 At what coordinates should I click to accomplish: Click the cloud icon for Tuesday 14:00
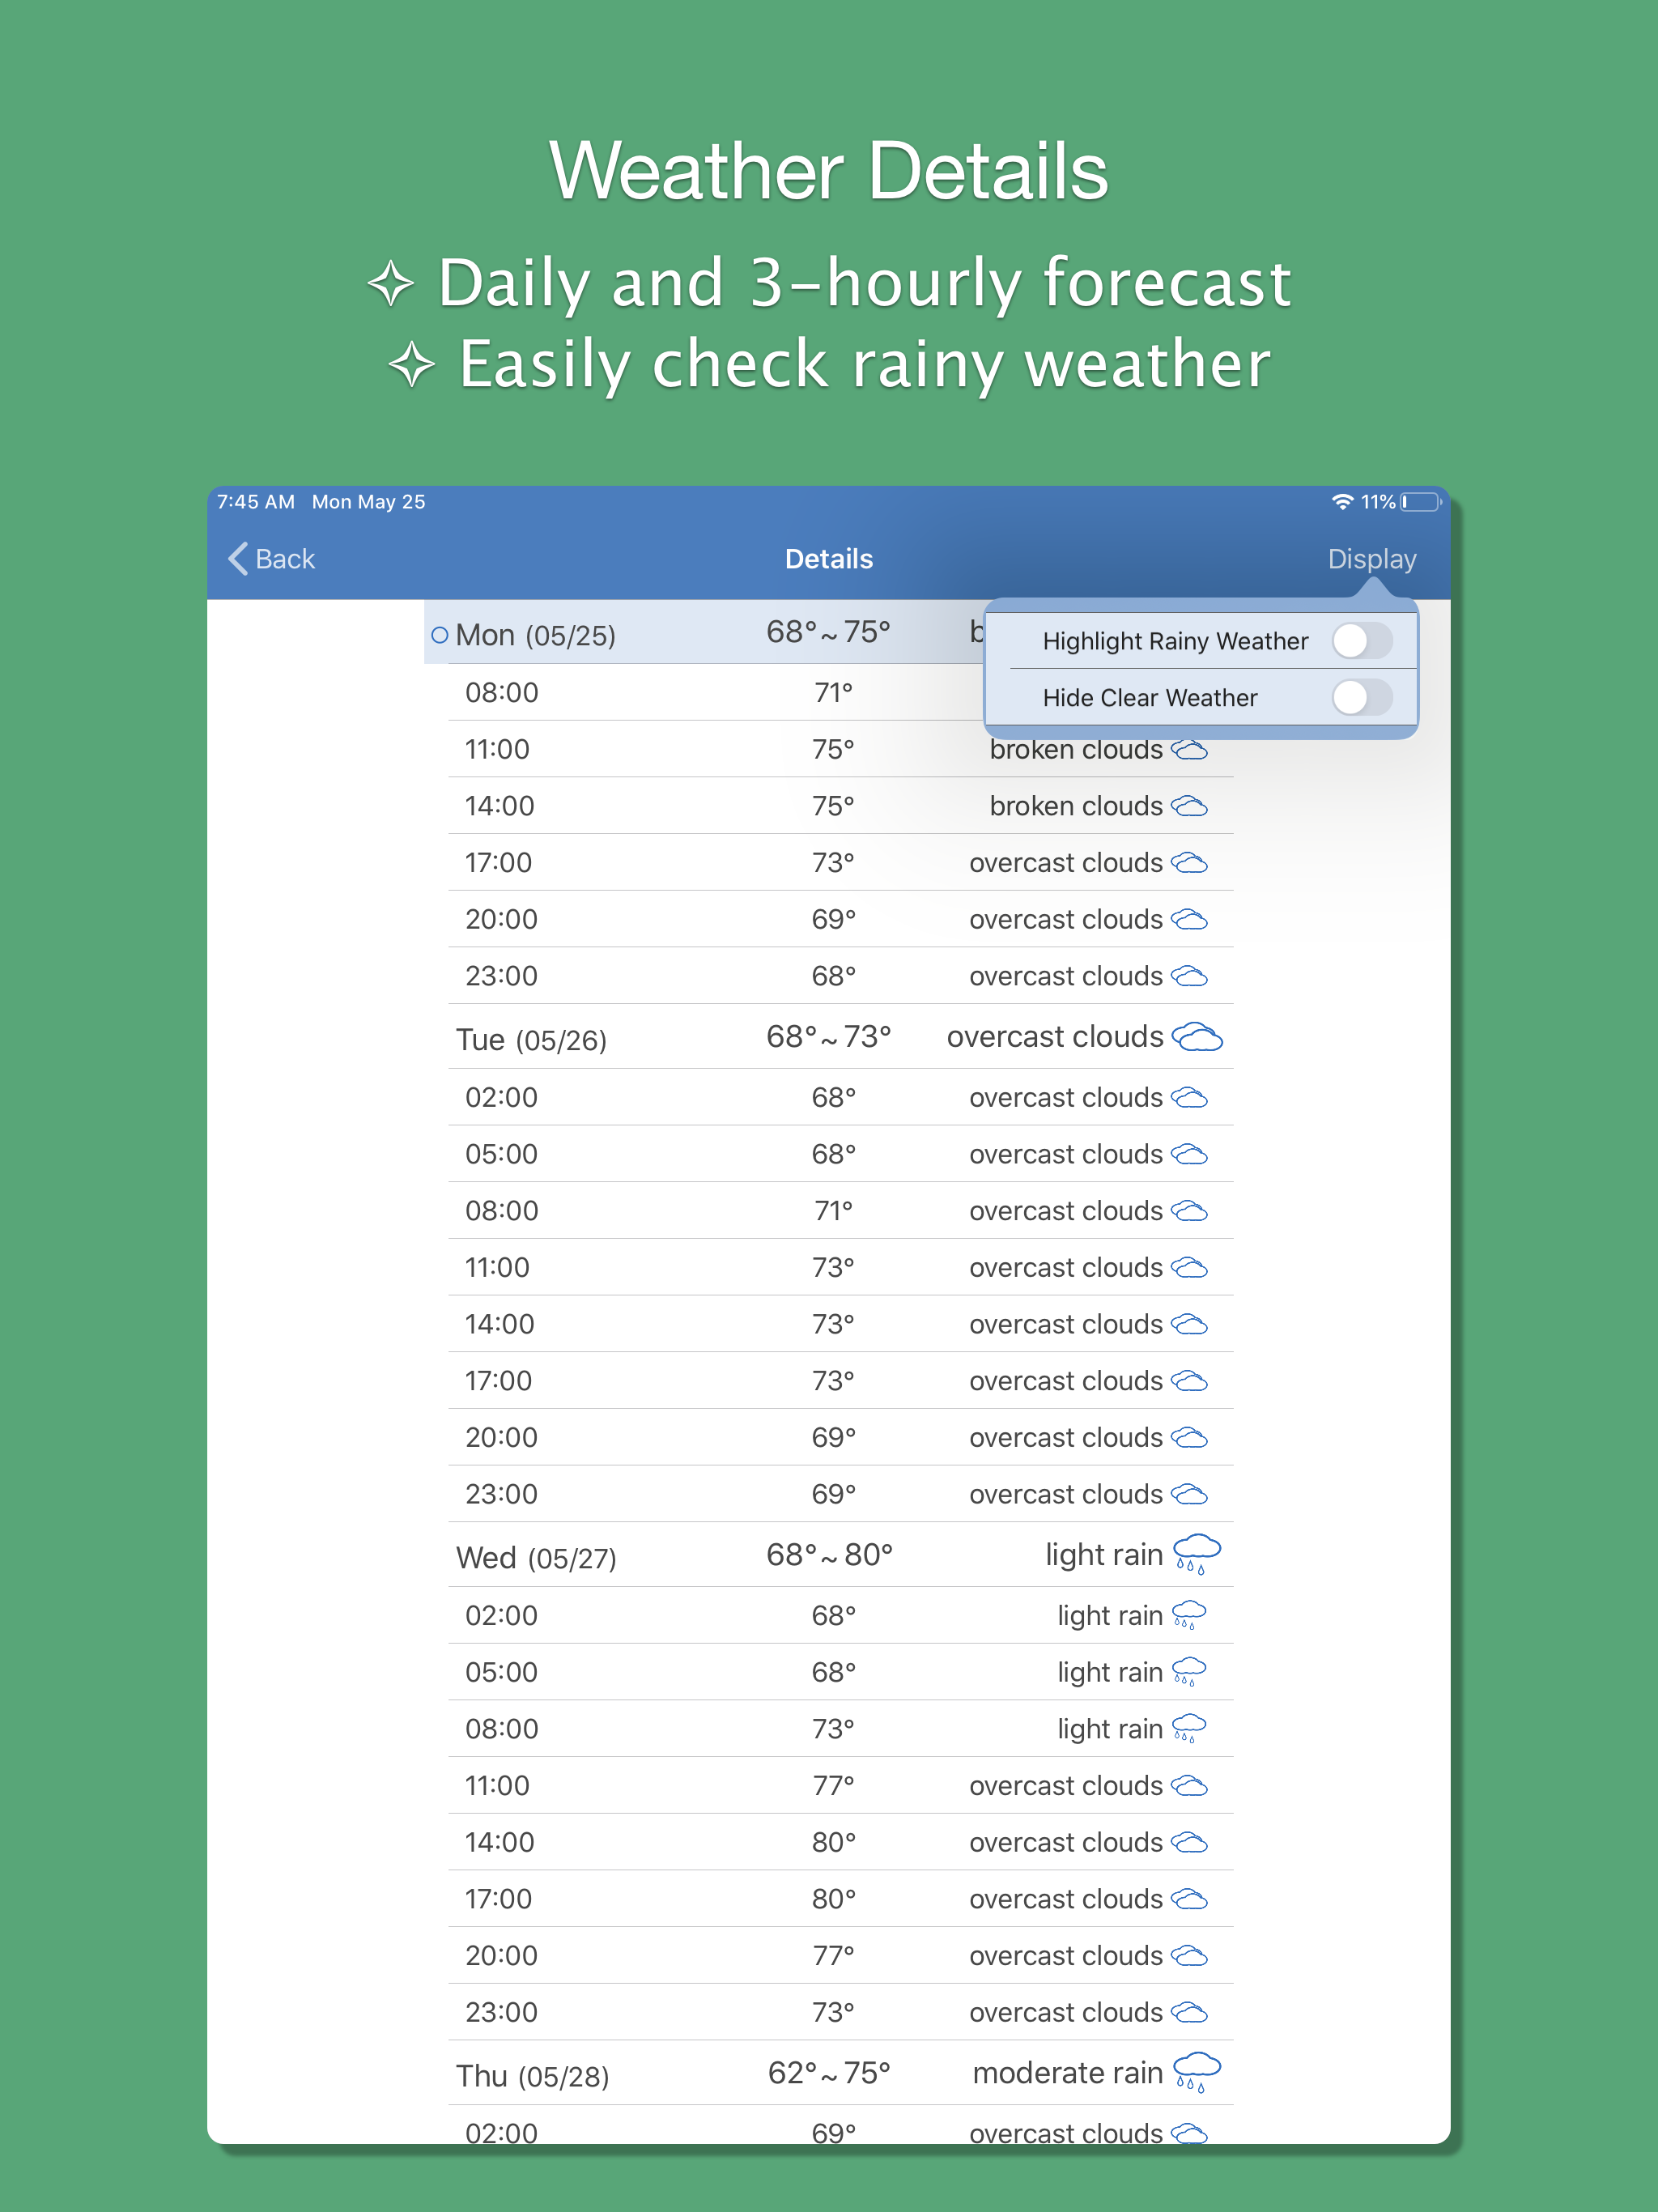[x=1189, y=1325]
